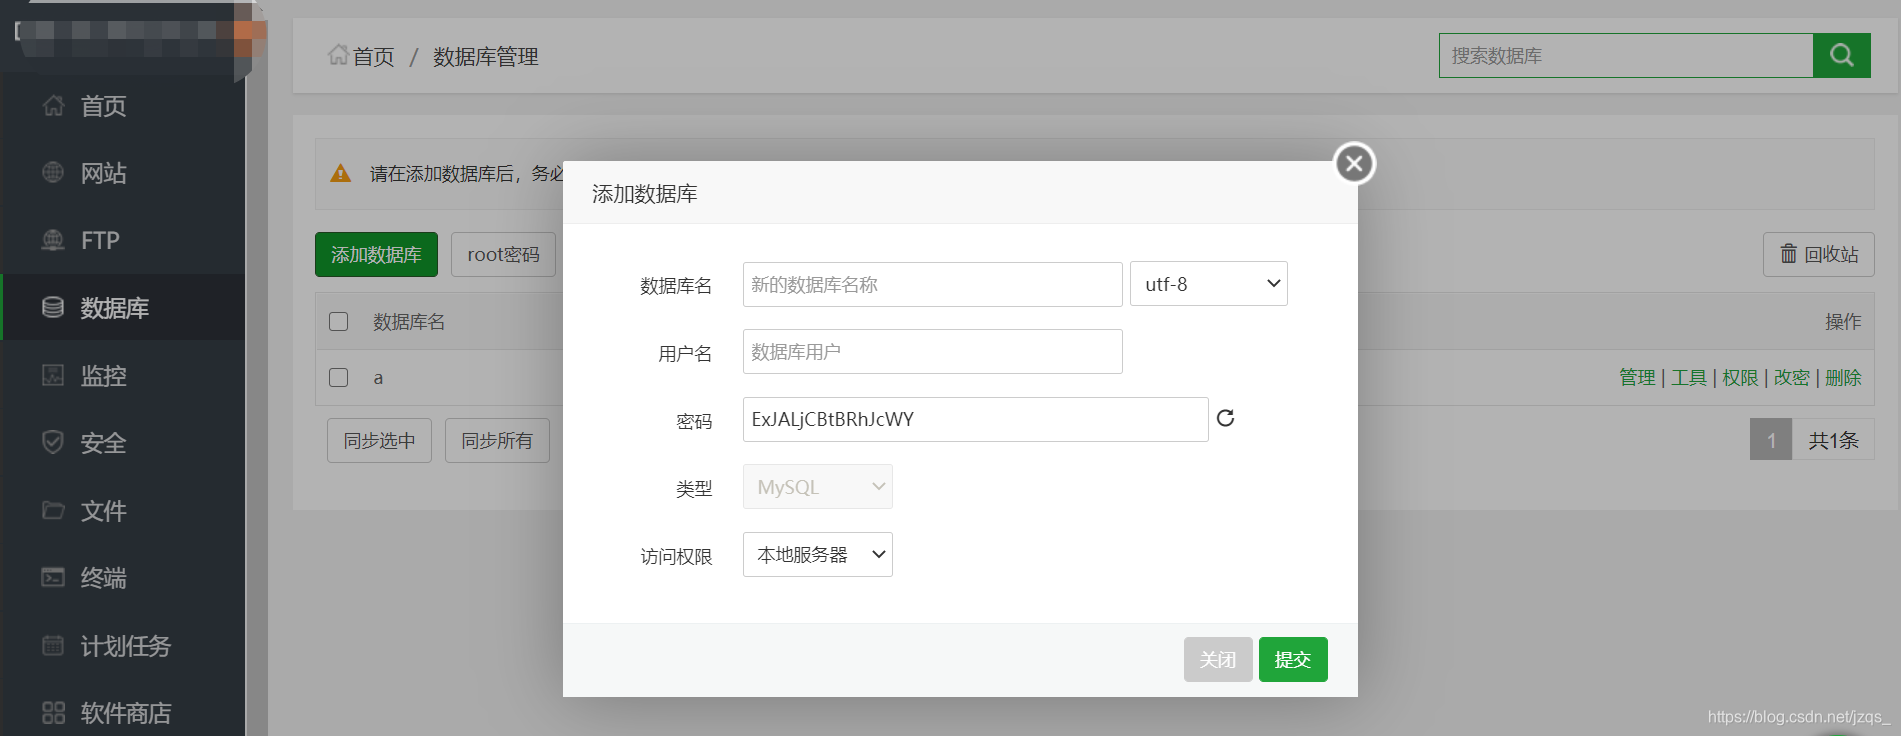The image size is (1901, 736).
Task: Click the 用户名 database user field
Action: (x=932, y=351)
